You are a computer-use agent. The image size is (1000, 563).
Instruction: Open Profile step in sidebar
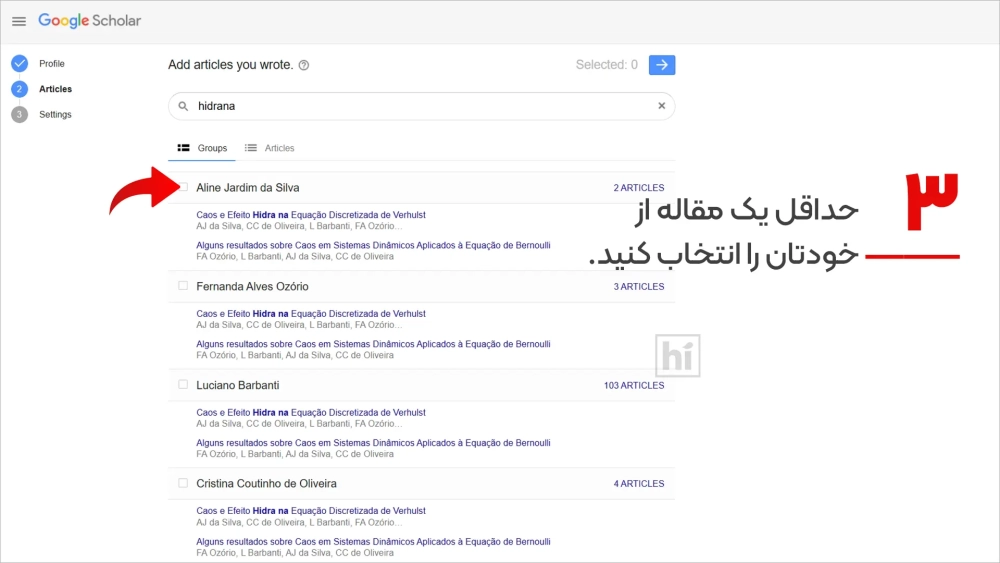[x=52, y=63]
